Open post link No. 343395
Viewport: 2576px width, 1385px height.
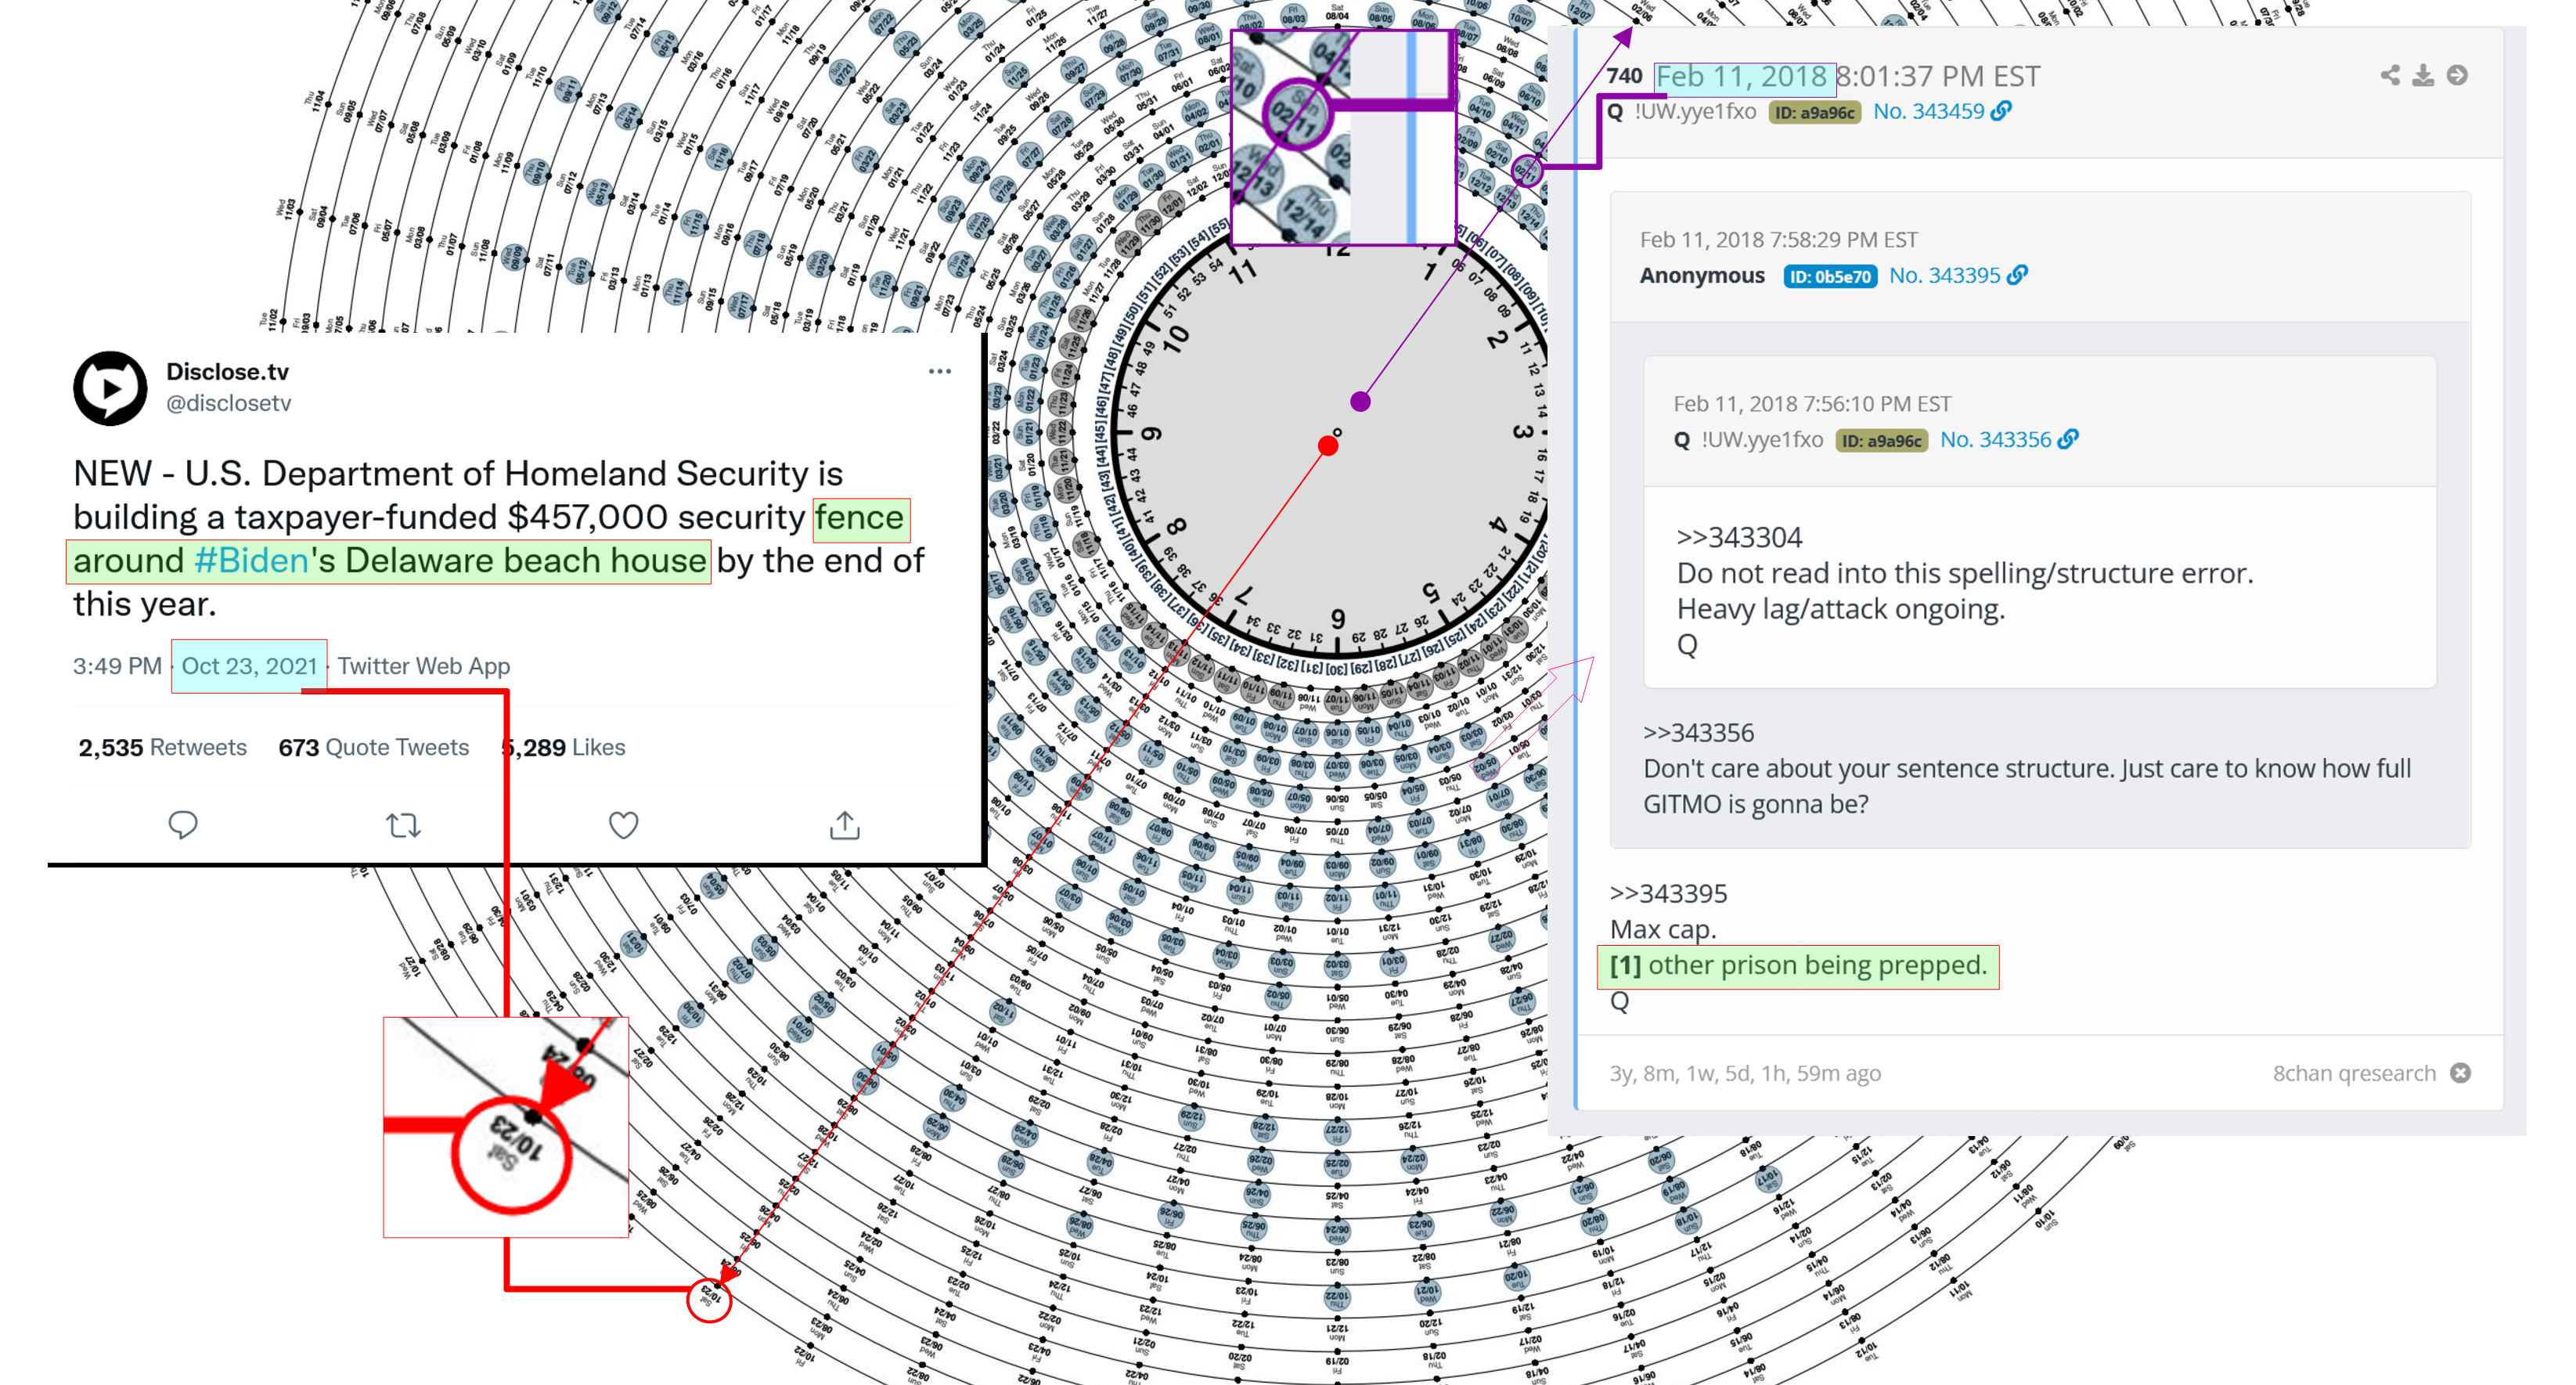tap(1944, 275)
